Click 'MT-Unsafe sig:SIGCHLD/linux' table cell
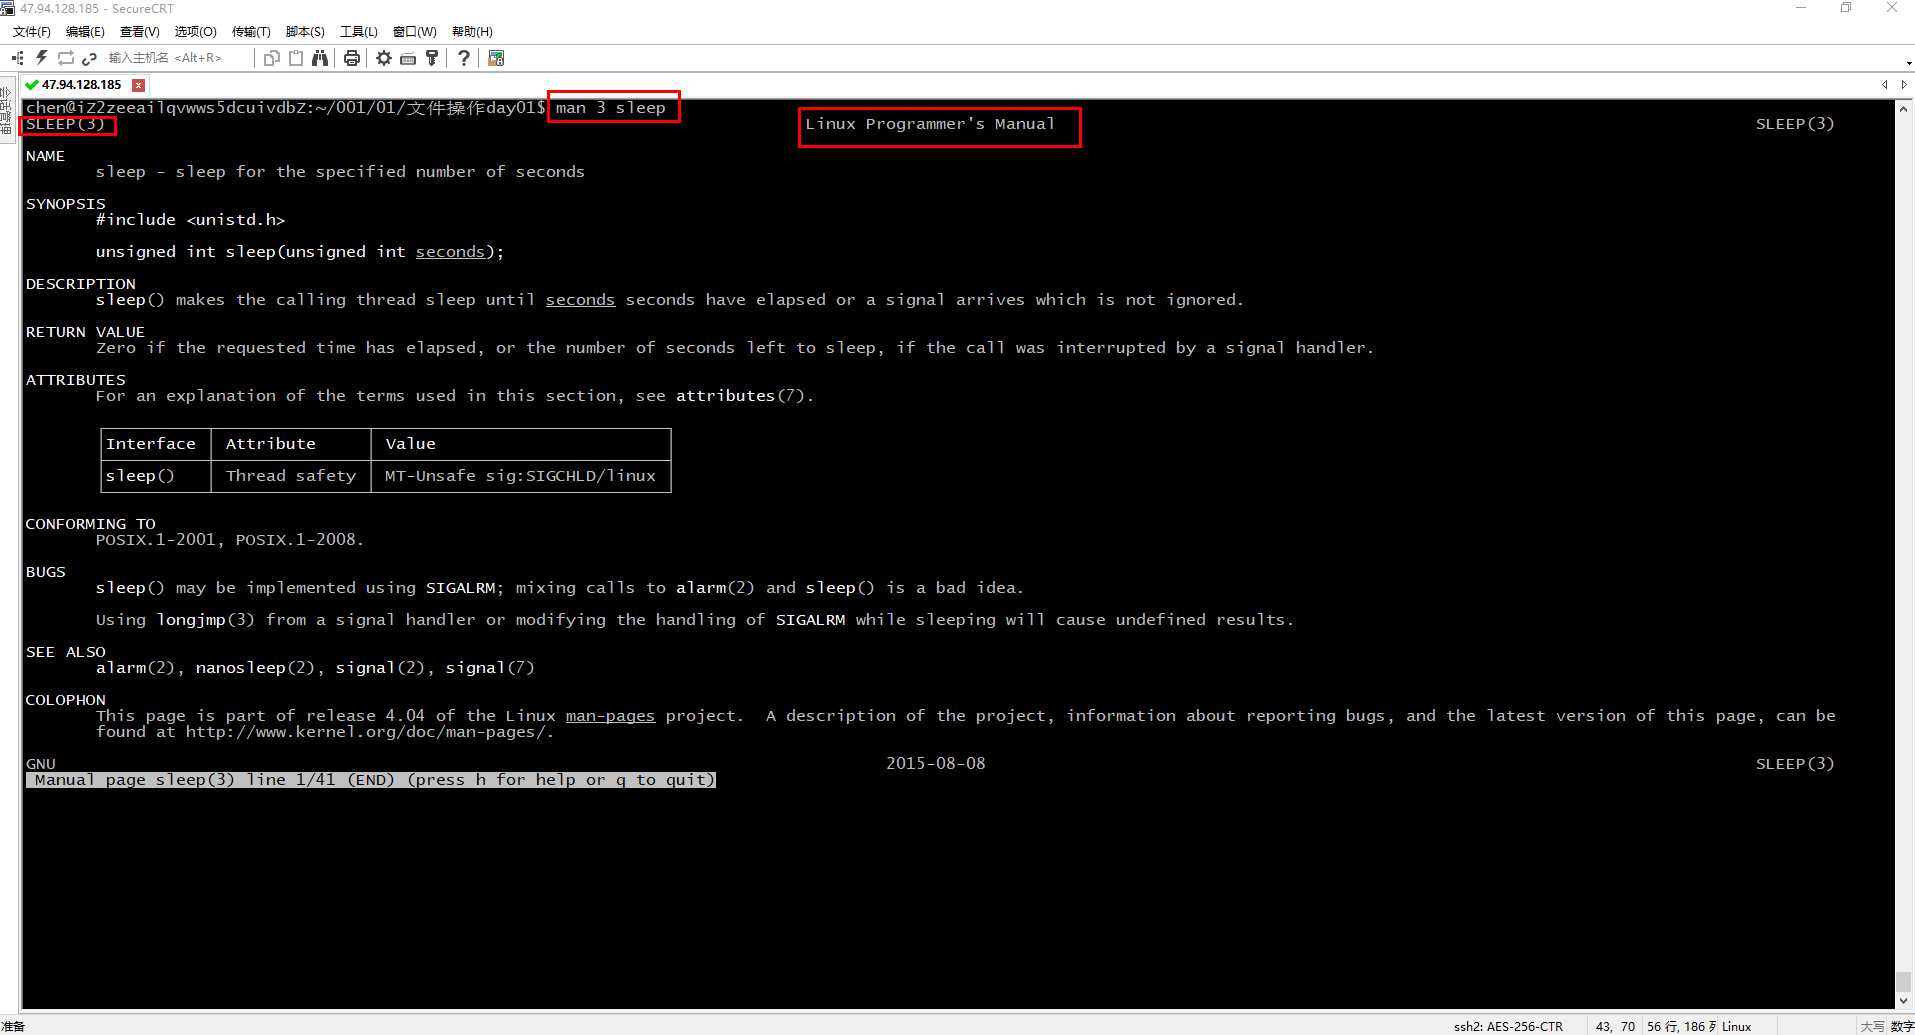The width and height of the screenshot is (1915, 1035). coord(520,476)
